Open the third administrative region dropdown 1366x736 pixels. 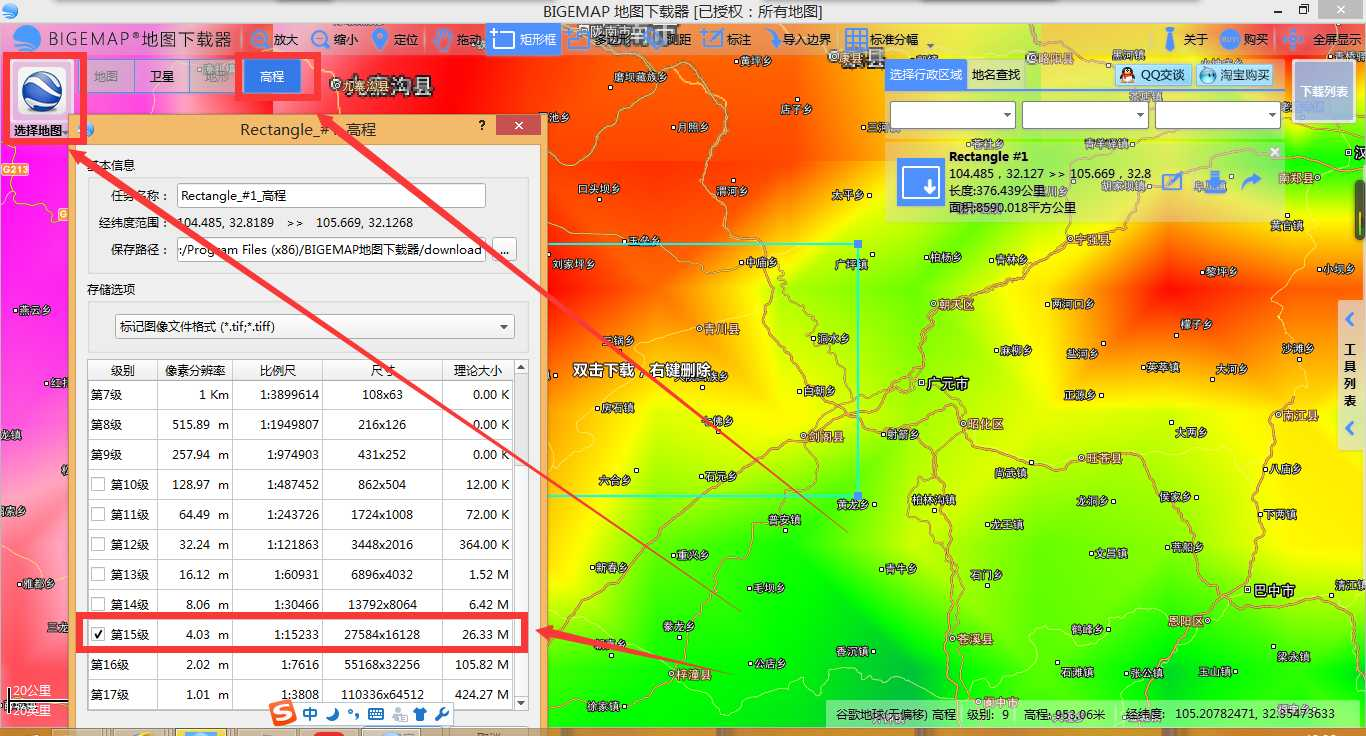[x=1218, y=116]
